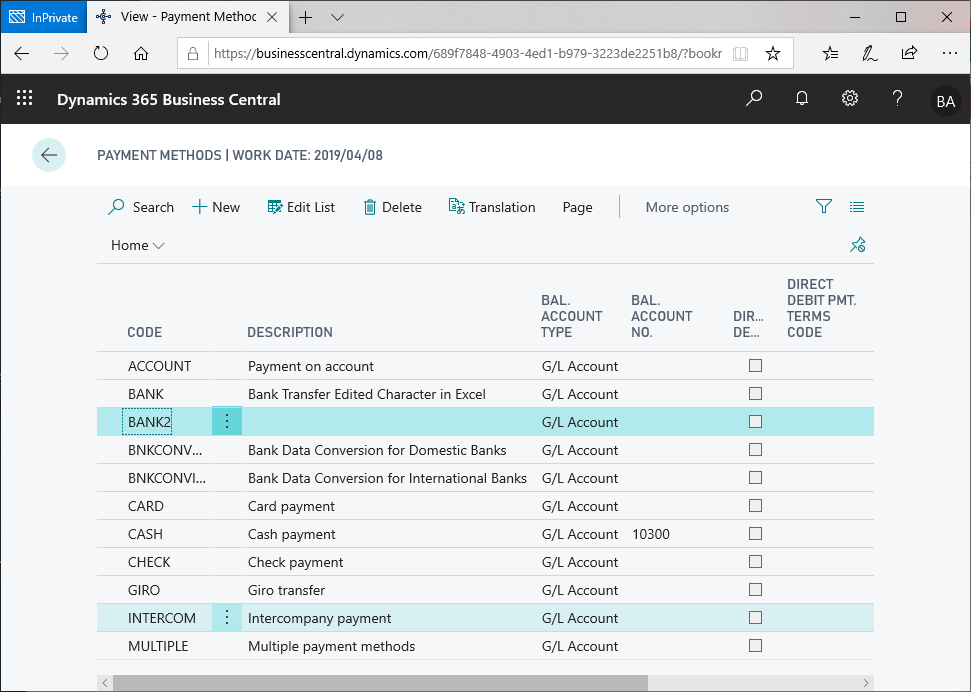Image resolution: width=971 pixels, height=692 pixels.
Task: Select the INTERCOM code cell
Action: click(x=162, y=618)
